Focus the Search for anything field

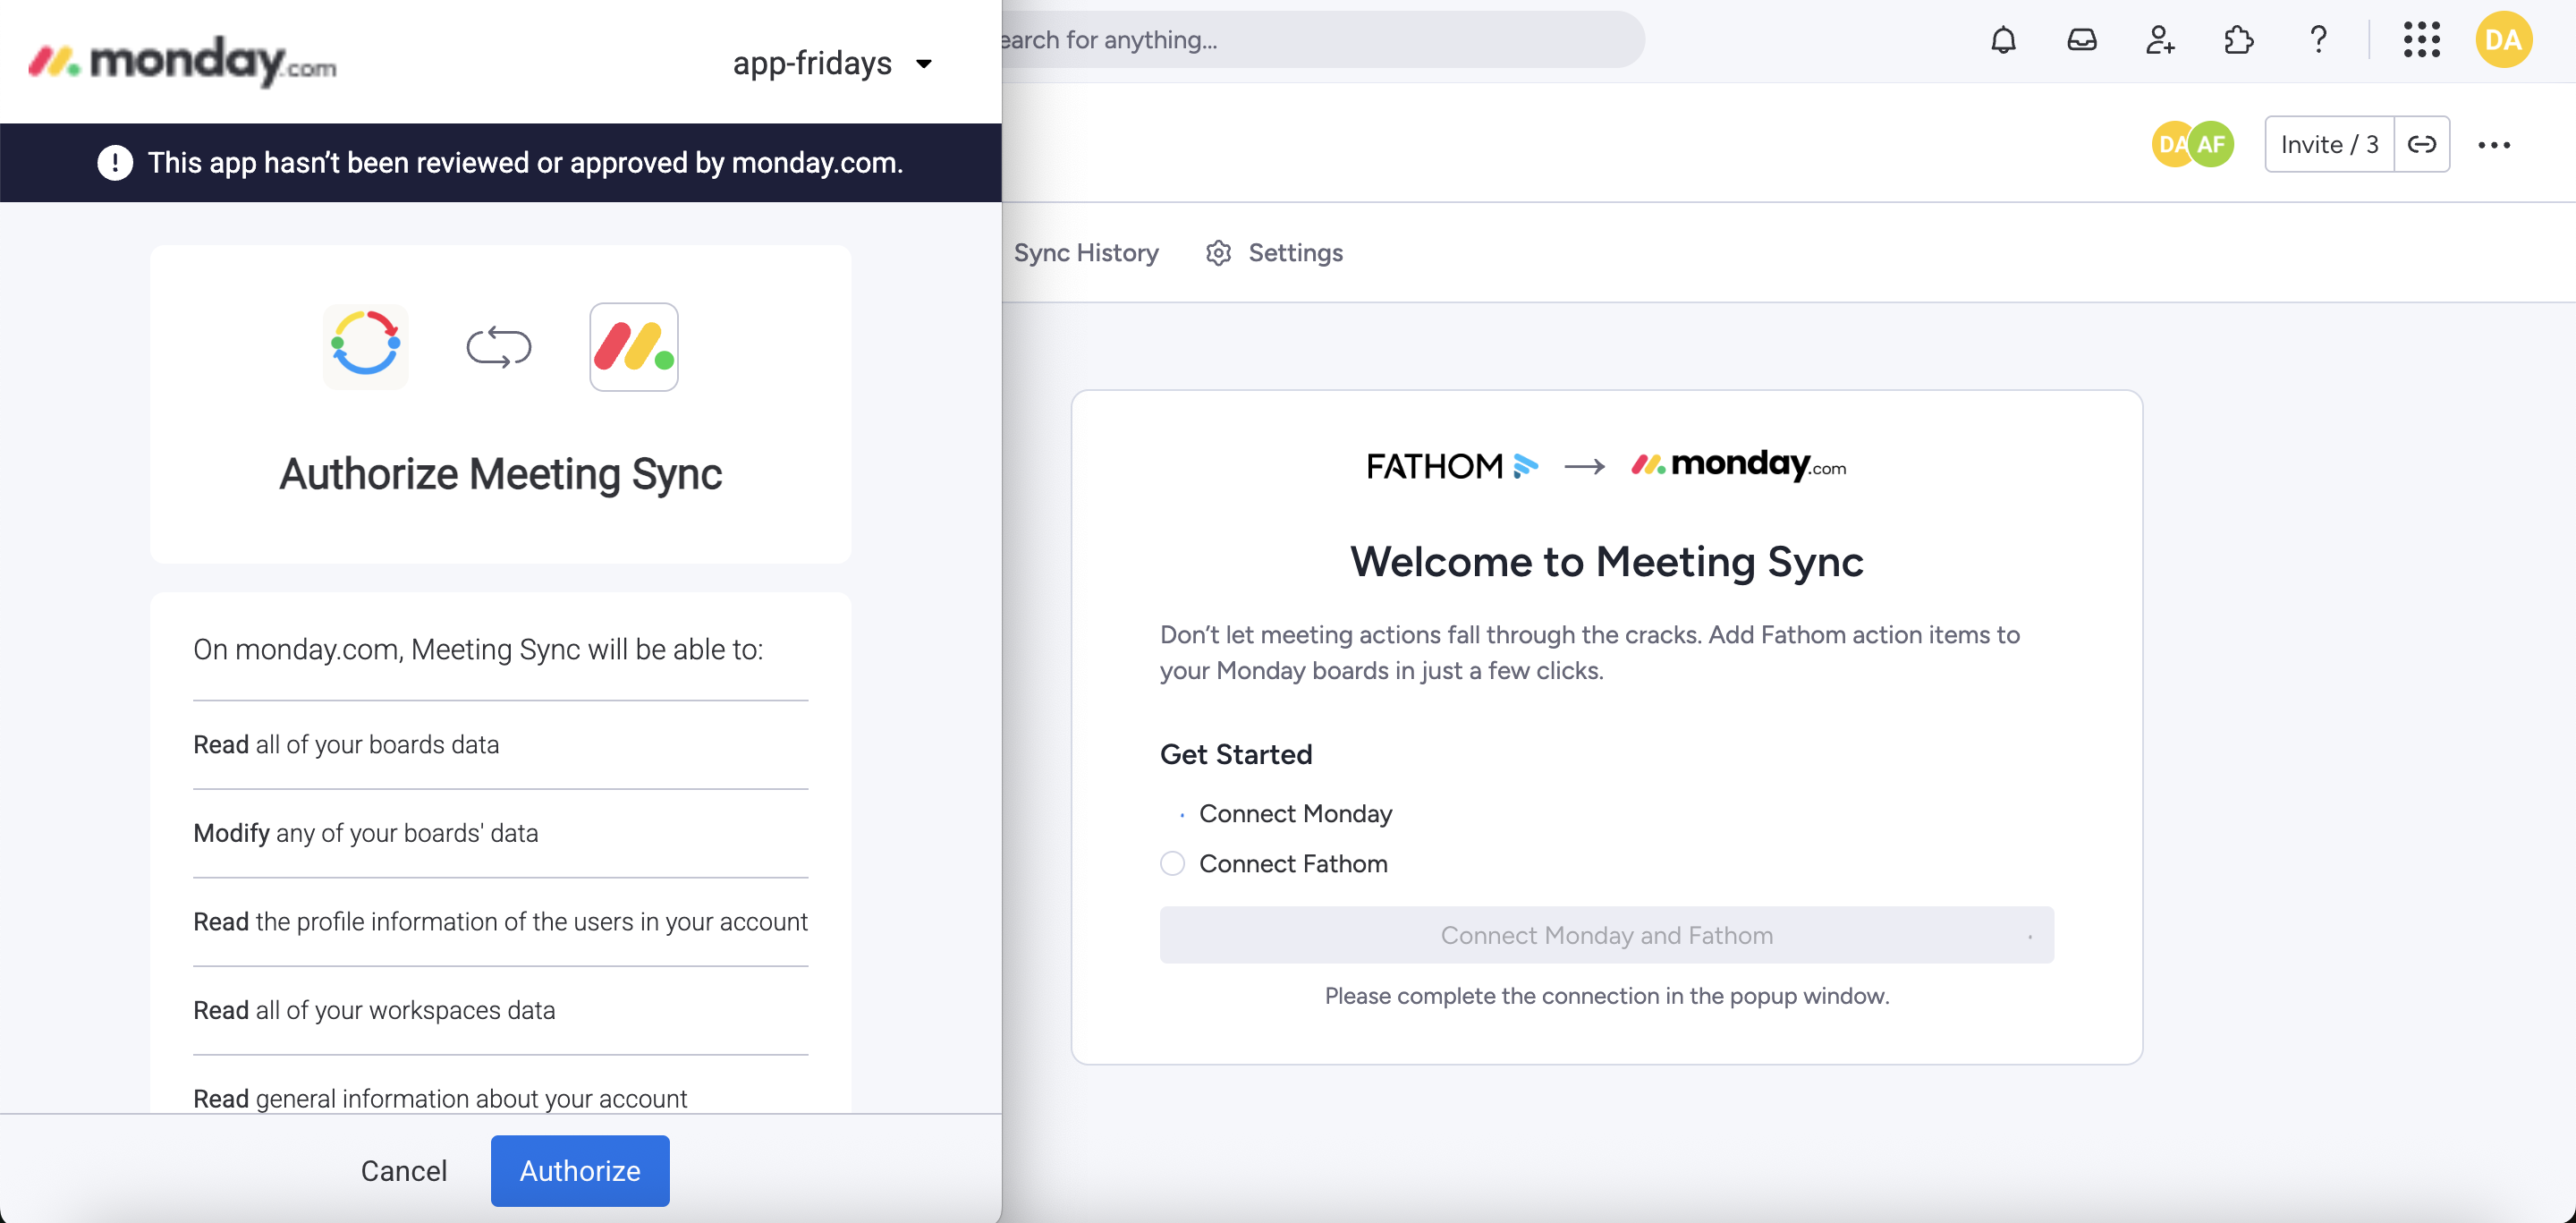tap(1322, 40)
